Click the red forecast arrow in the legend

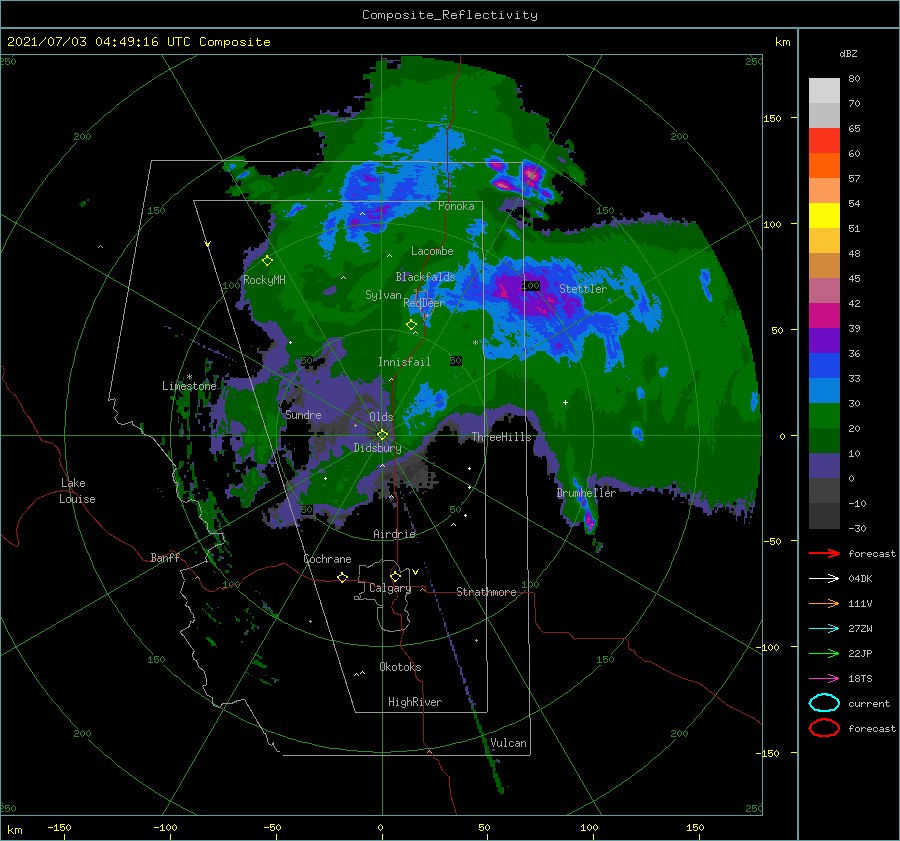(x=824, y=553)
